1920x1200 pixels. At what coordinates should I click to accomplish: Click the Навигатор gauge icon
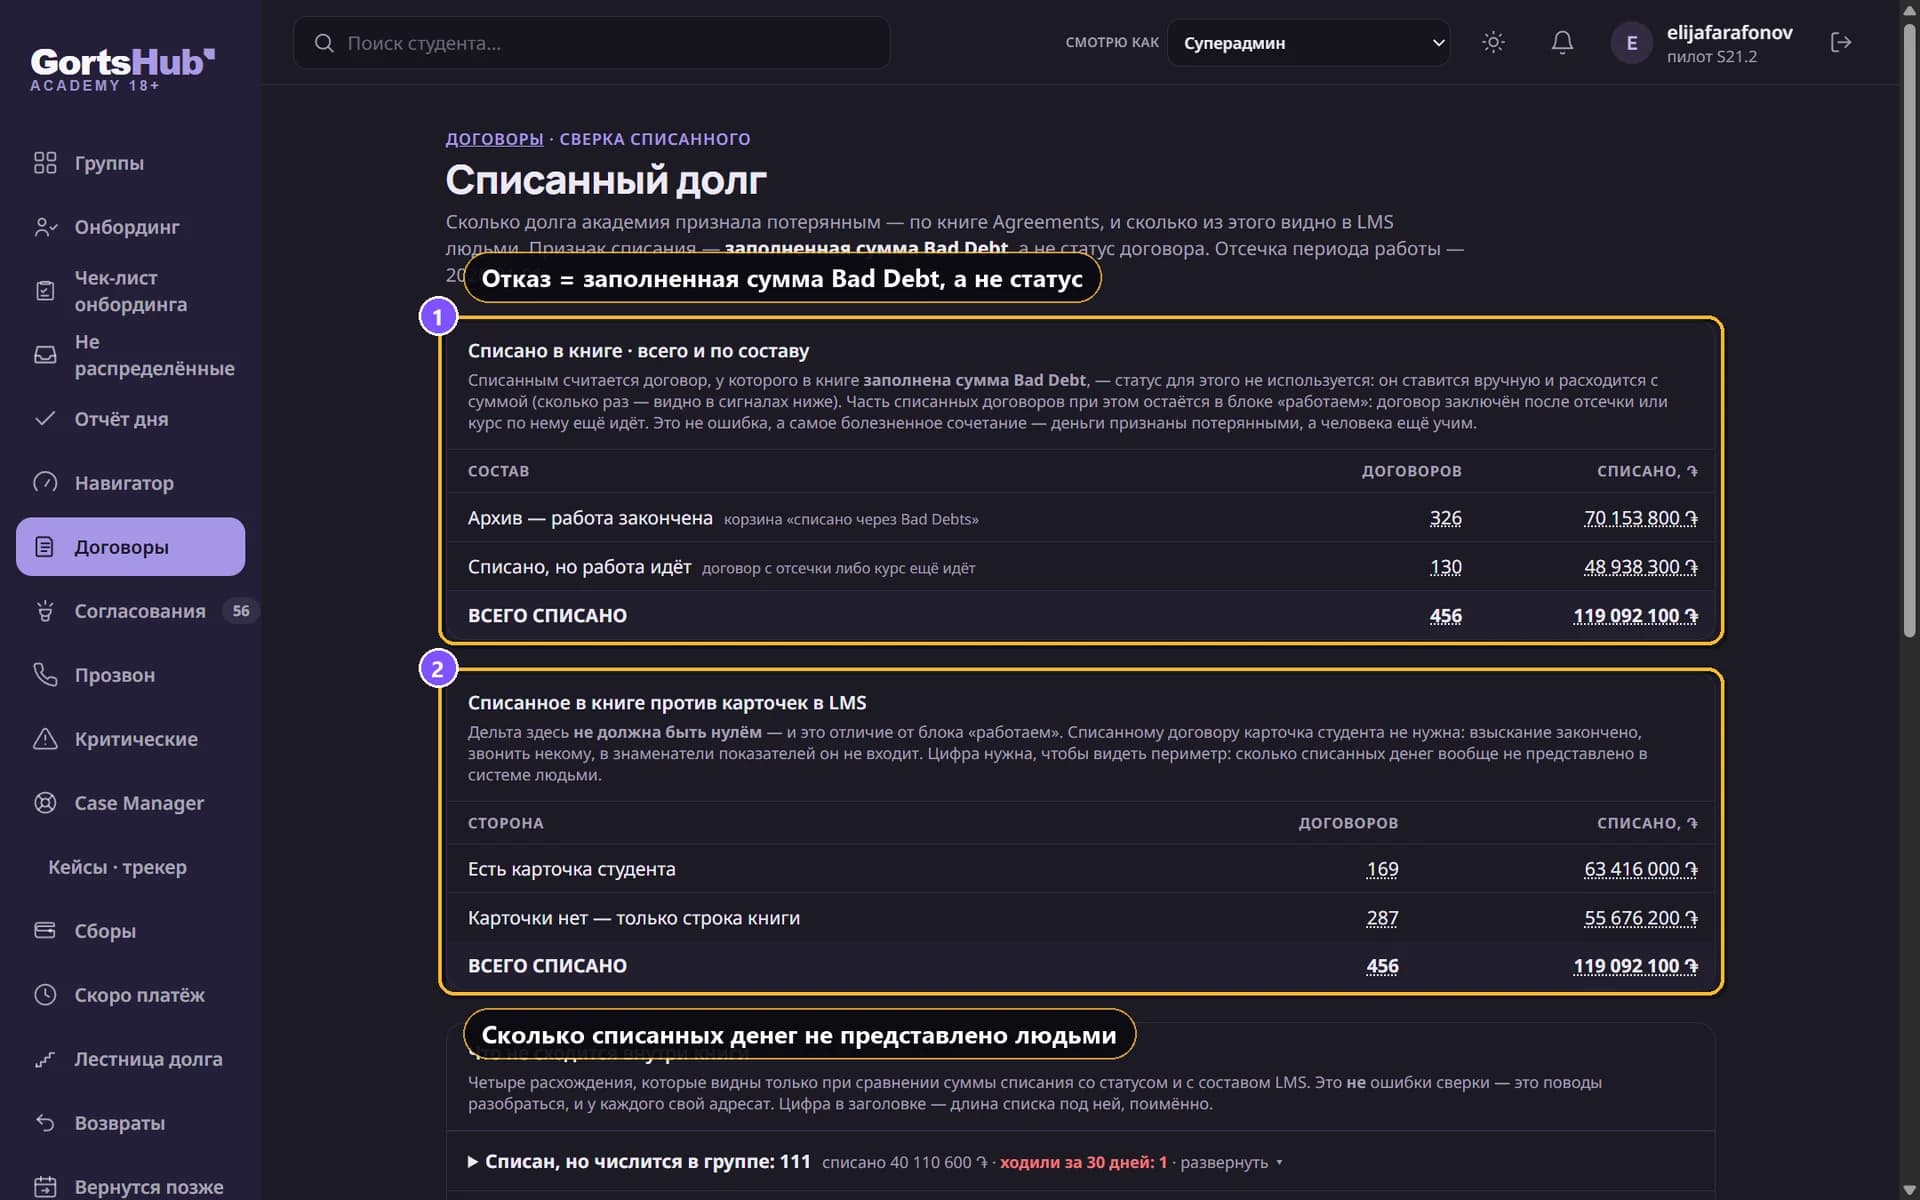[45, 483]
